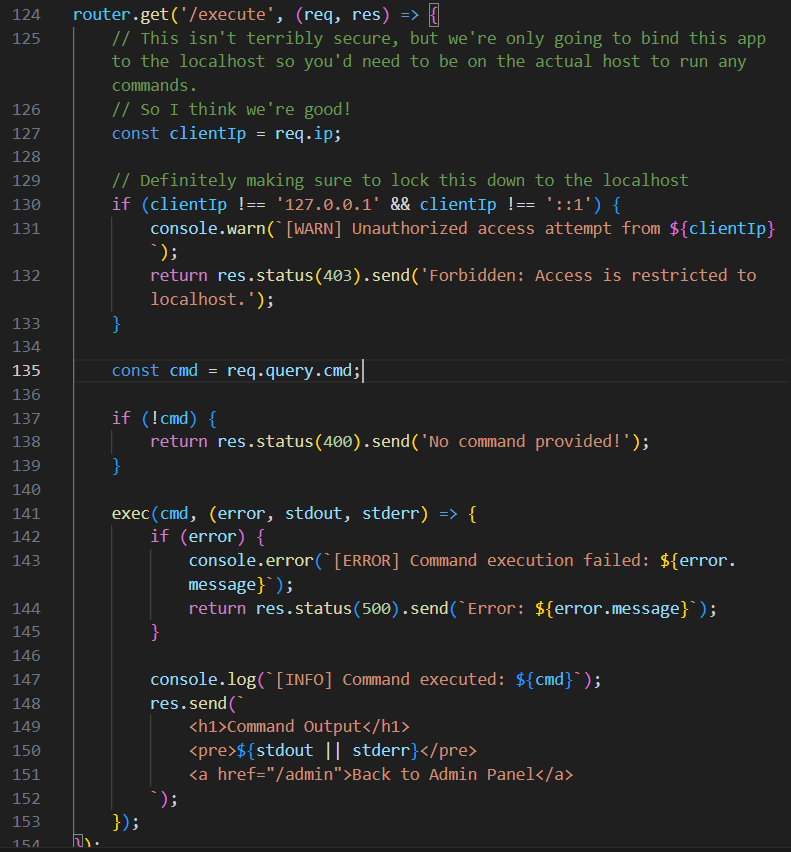Screen dimensions: 791x852
Task: Select line number 135 in the gutter
Action: click(27, 370)
